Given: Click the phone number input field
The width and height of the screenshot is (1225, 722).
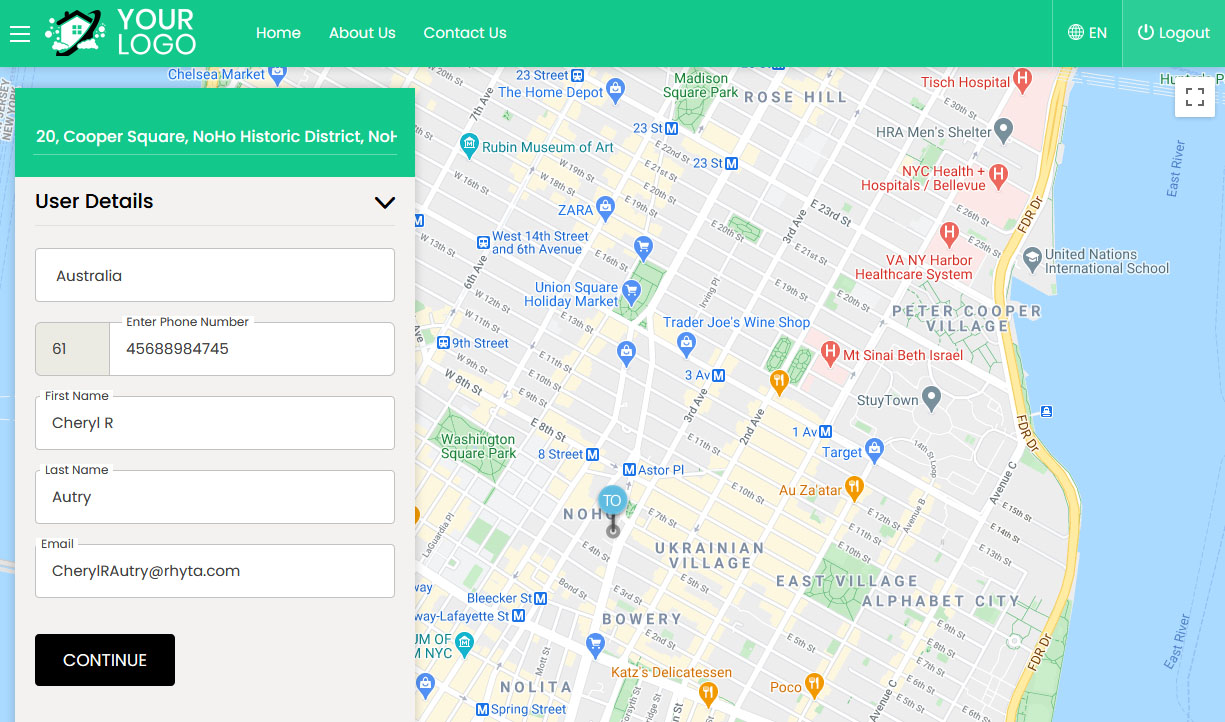Looking at the screenshot, I should click(x=252, y=349).
